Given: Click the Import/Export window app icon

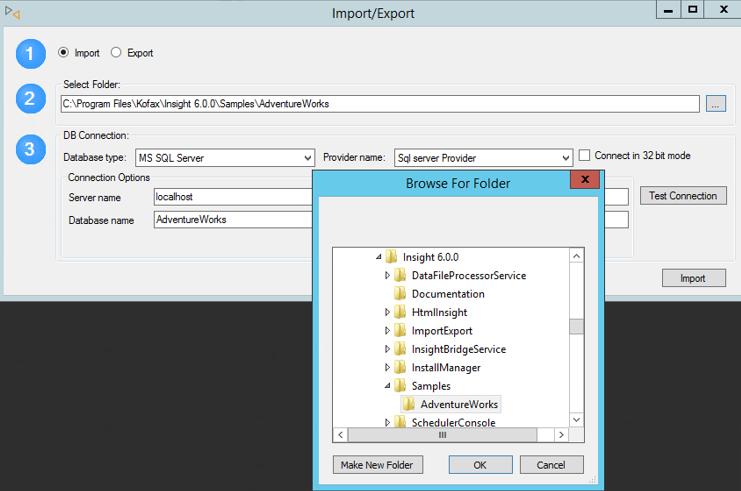Looking at the screenshot, I should pyautogui.click(x=12, y=12).
